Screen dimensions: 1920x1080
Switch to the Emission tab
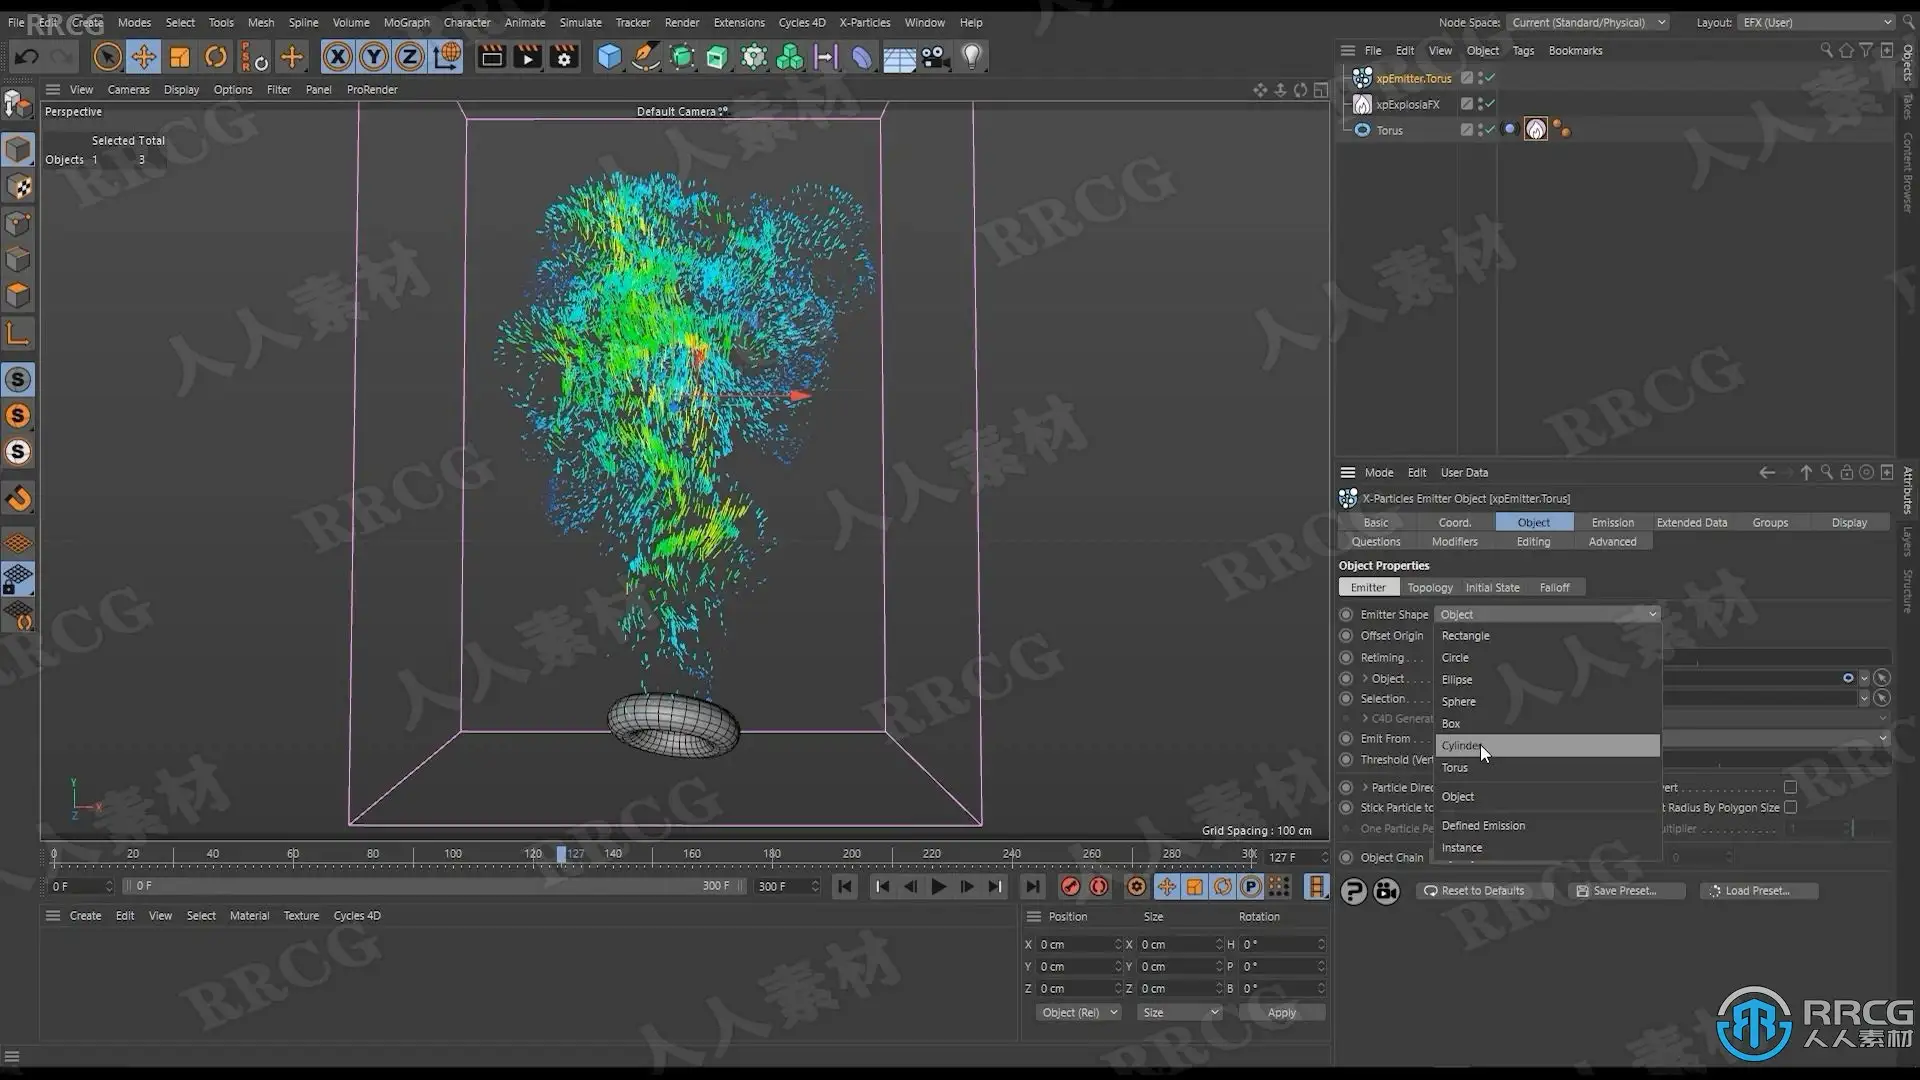(1612, 522)
